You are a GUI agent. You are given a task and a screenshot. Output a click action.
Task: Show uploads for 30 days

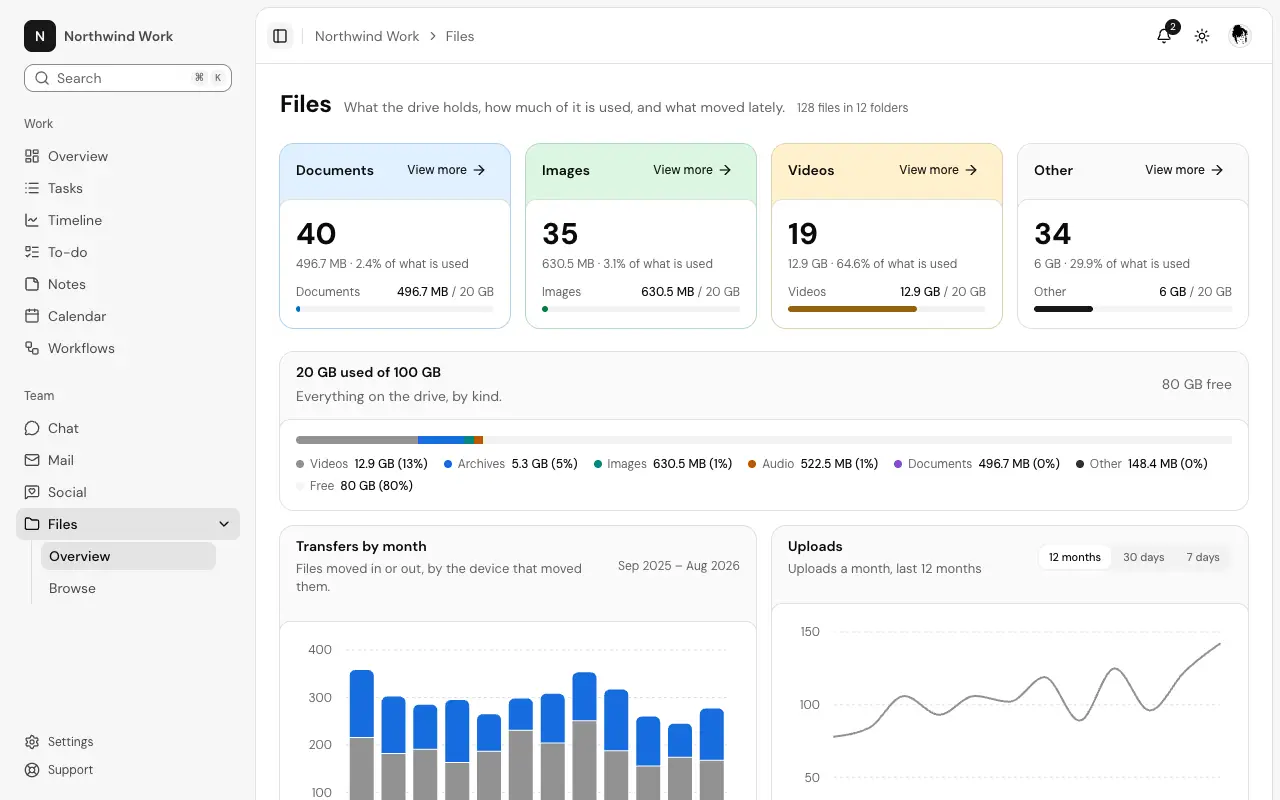point(1143,557)
